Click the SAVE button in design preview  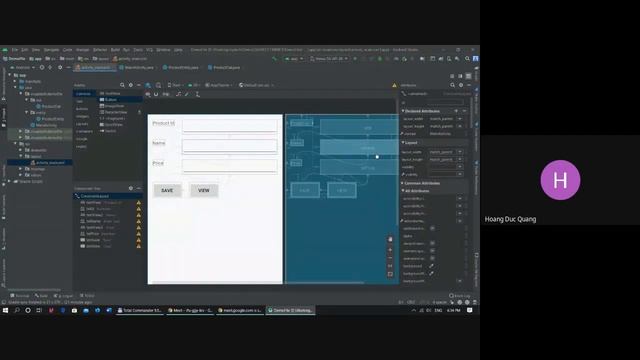(167, 190)
